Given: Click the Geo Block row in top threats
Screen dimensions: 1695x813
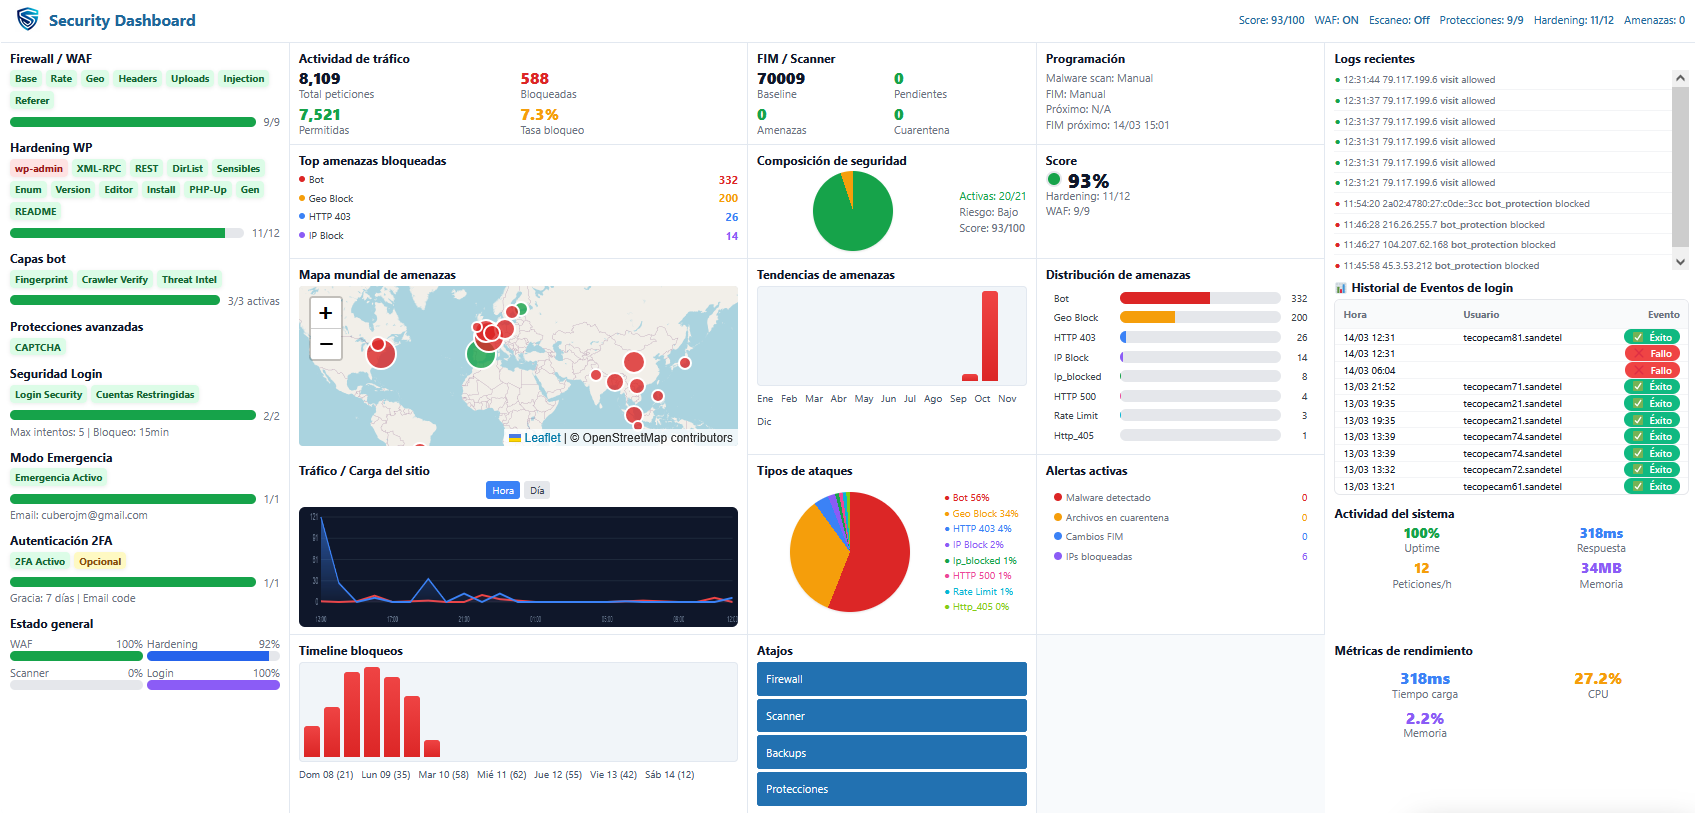Looking at the screenshot, I should 518,198.
